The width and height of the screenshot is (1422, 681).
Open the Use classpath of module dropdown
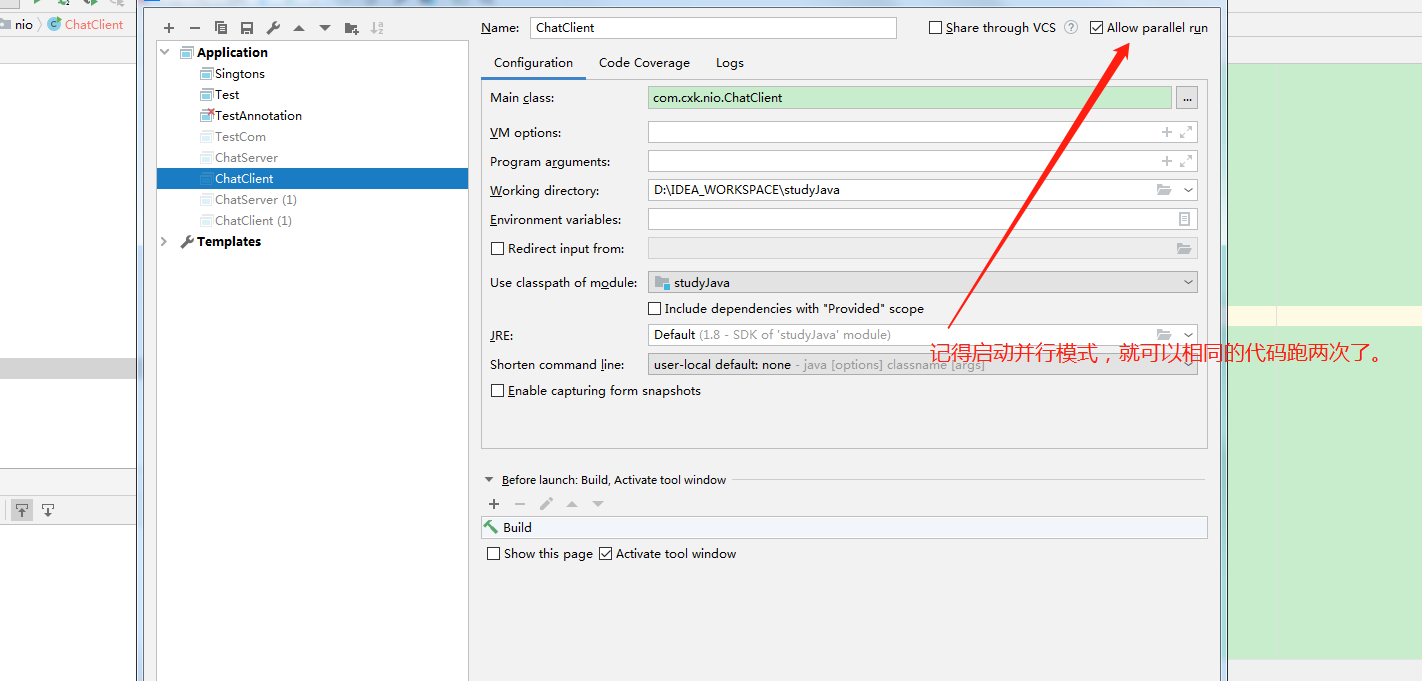(922, 283)
